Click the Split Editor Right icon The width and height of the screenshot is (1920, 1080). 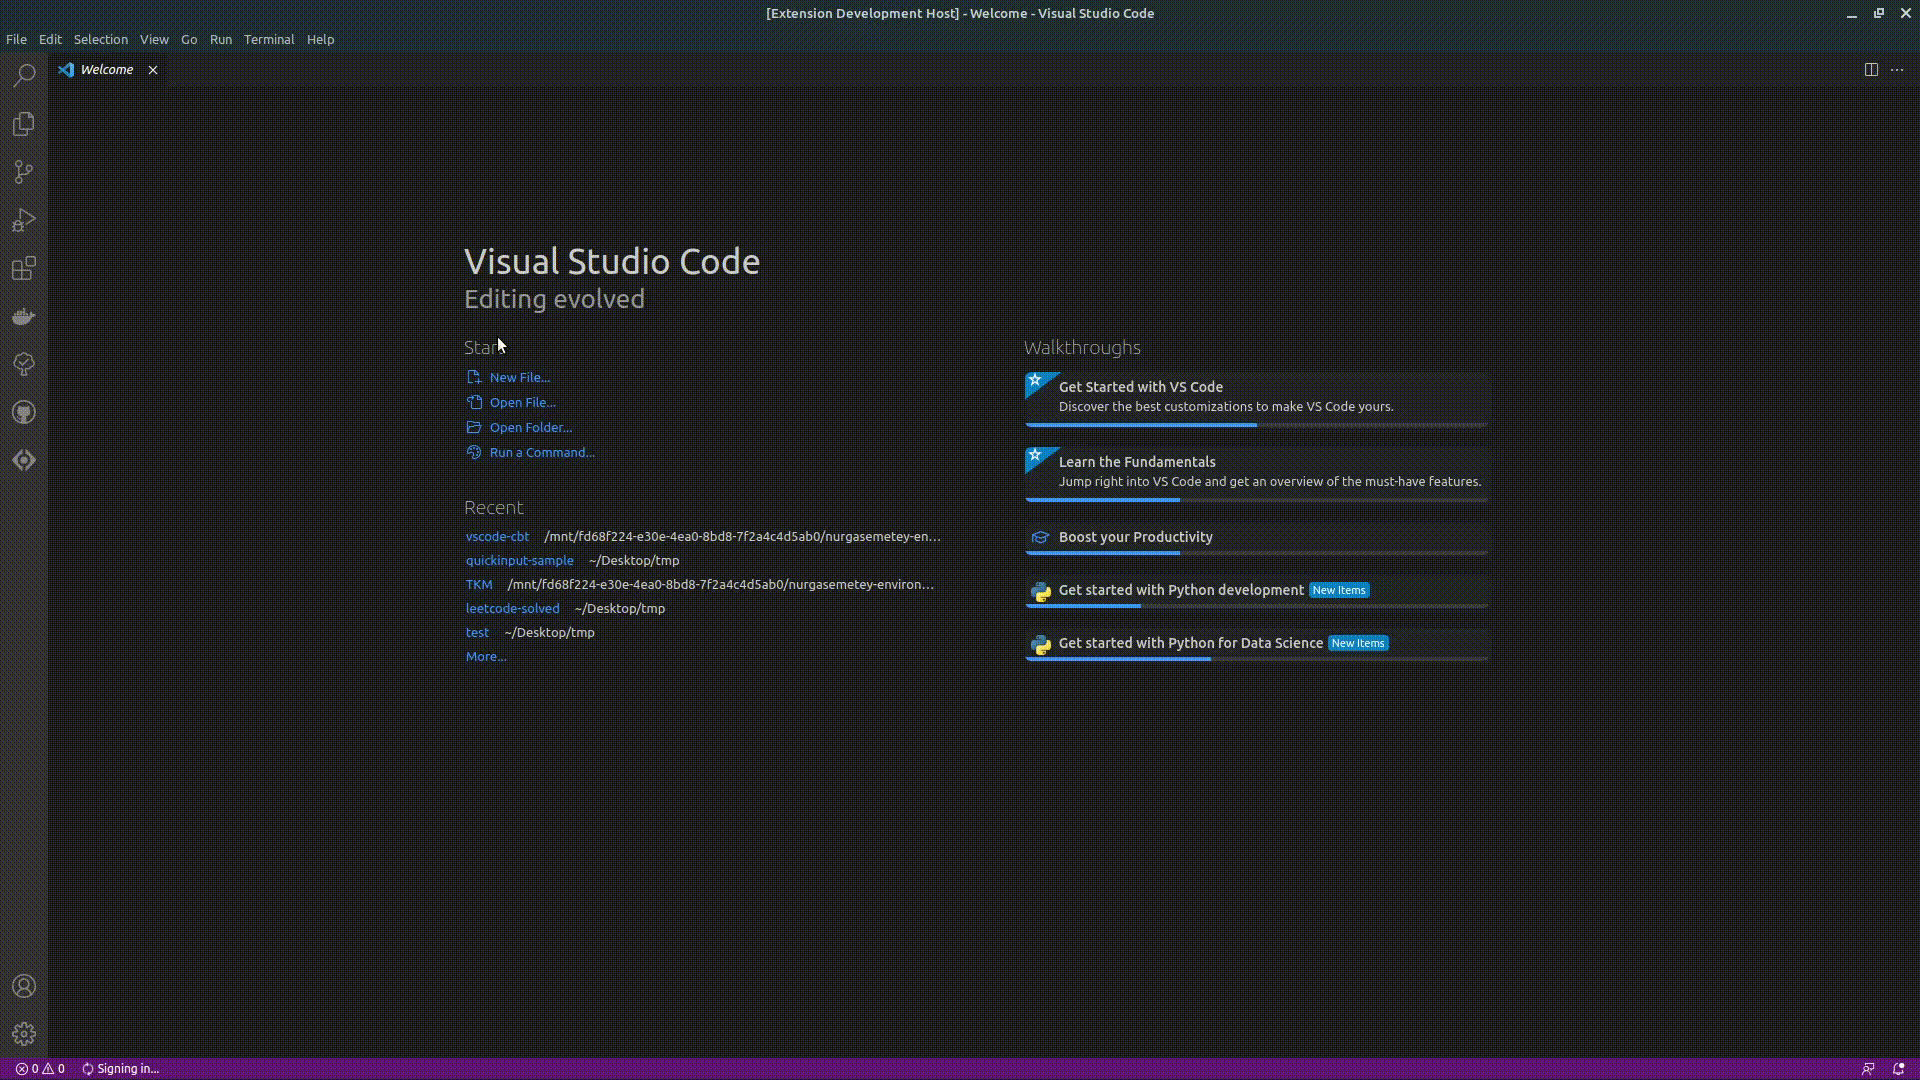click(x=1871, y=69)
